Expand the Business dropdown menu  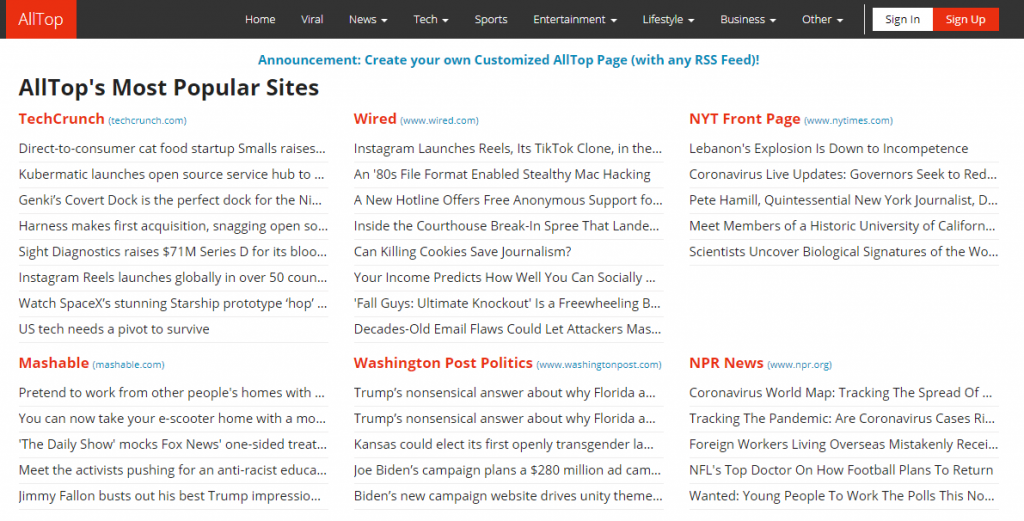pyautogui.click(x=748, y=20)
